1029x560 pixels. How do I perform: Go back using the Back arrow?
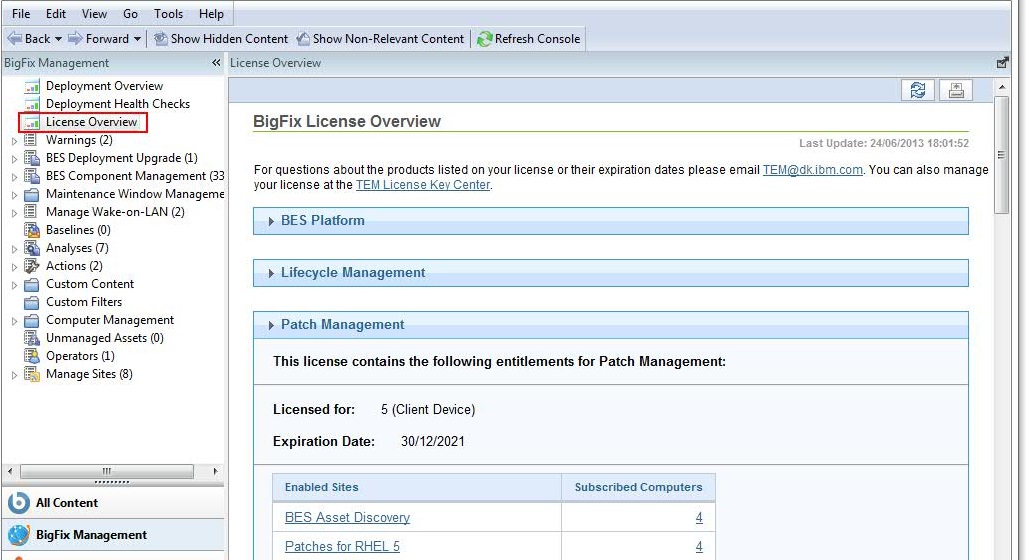coord(29,39)
